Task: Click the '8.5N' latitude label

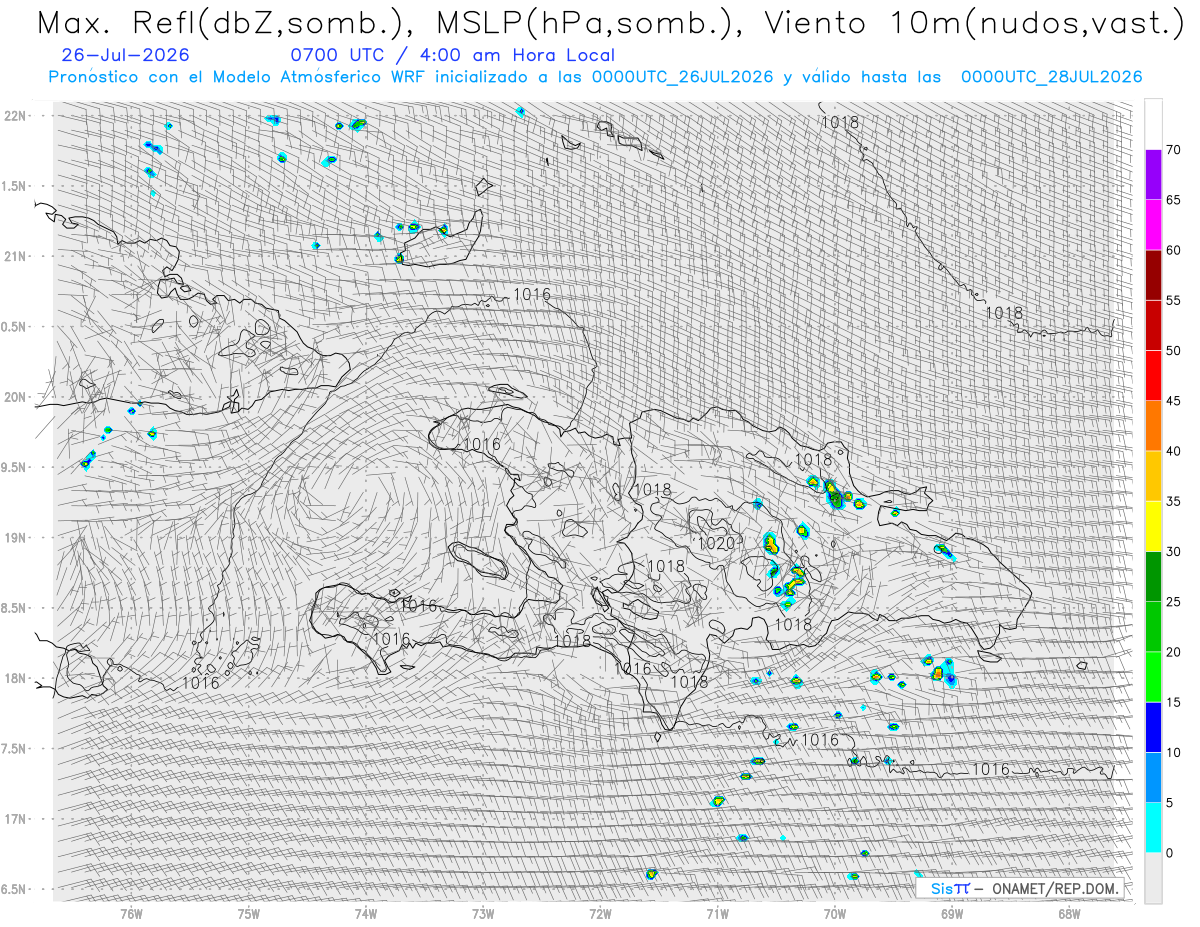Action: 14,608
